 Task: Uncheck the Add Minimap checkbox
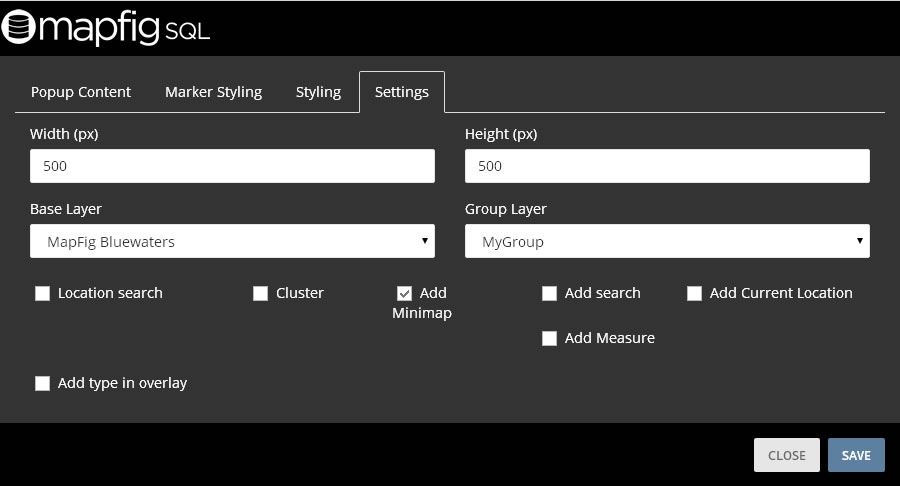[404, 294]
